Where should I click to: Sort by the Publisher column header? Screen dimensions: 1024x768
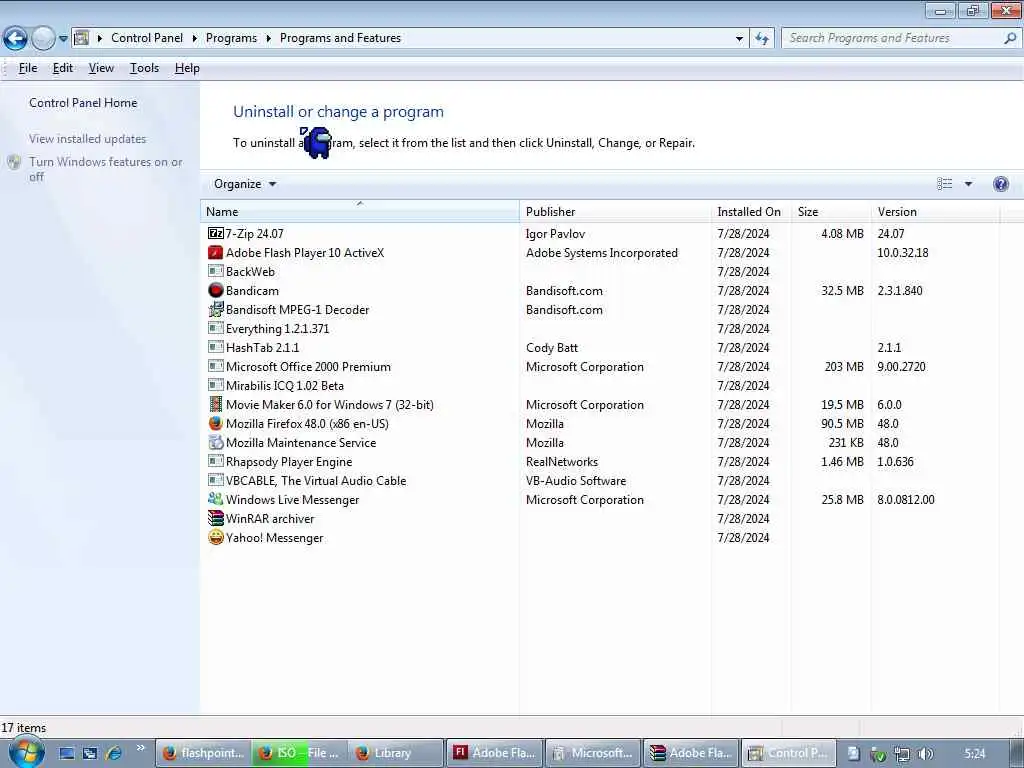pos(615,212)
